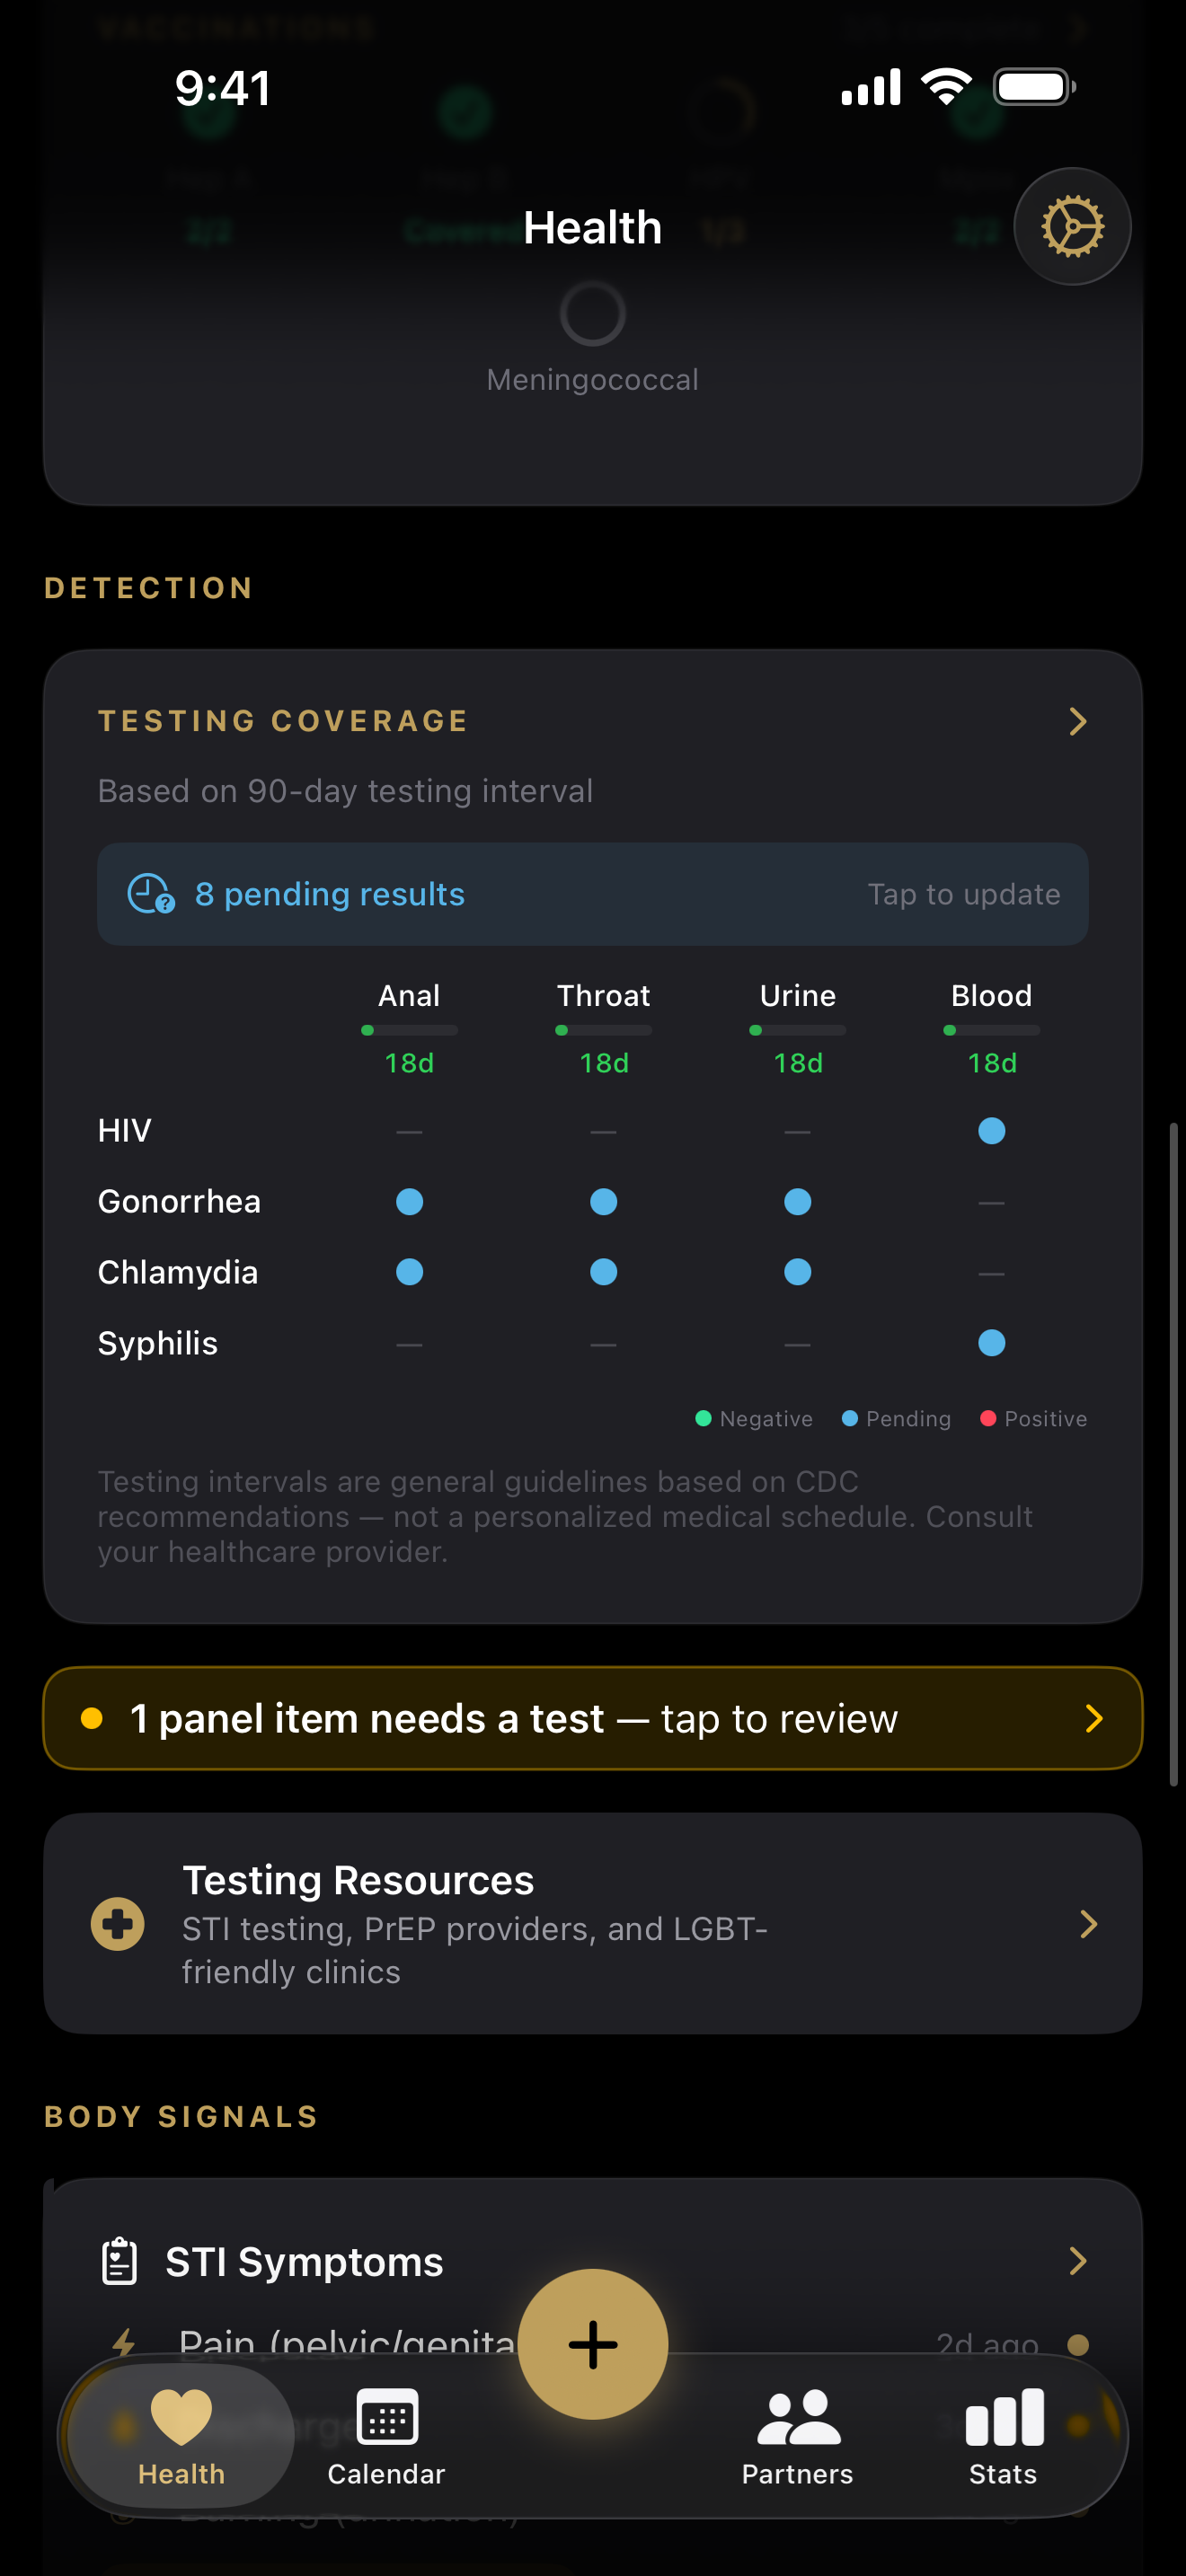Open the Stats bar chart icon

[1004, 2418]
